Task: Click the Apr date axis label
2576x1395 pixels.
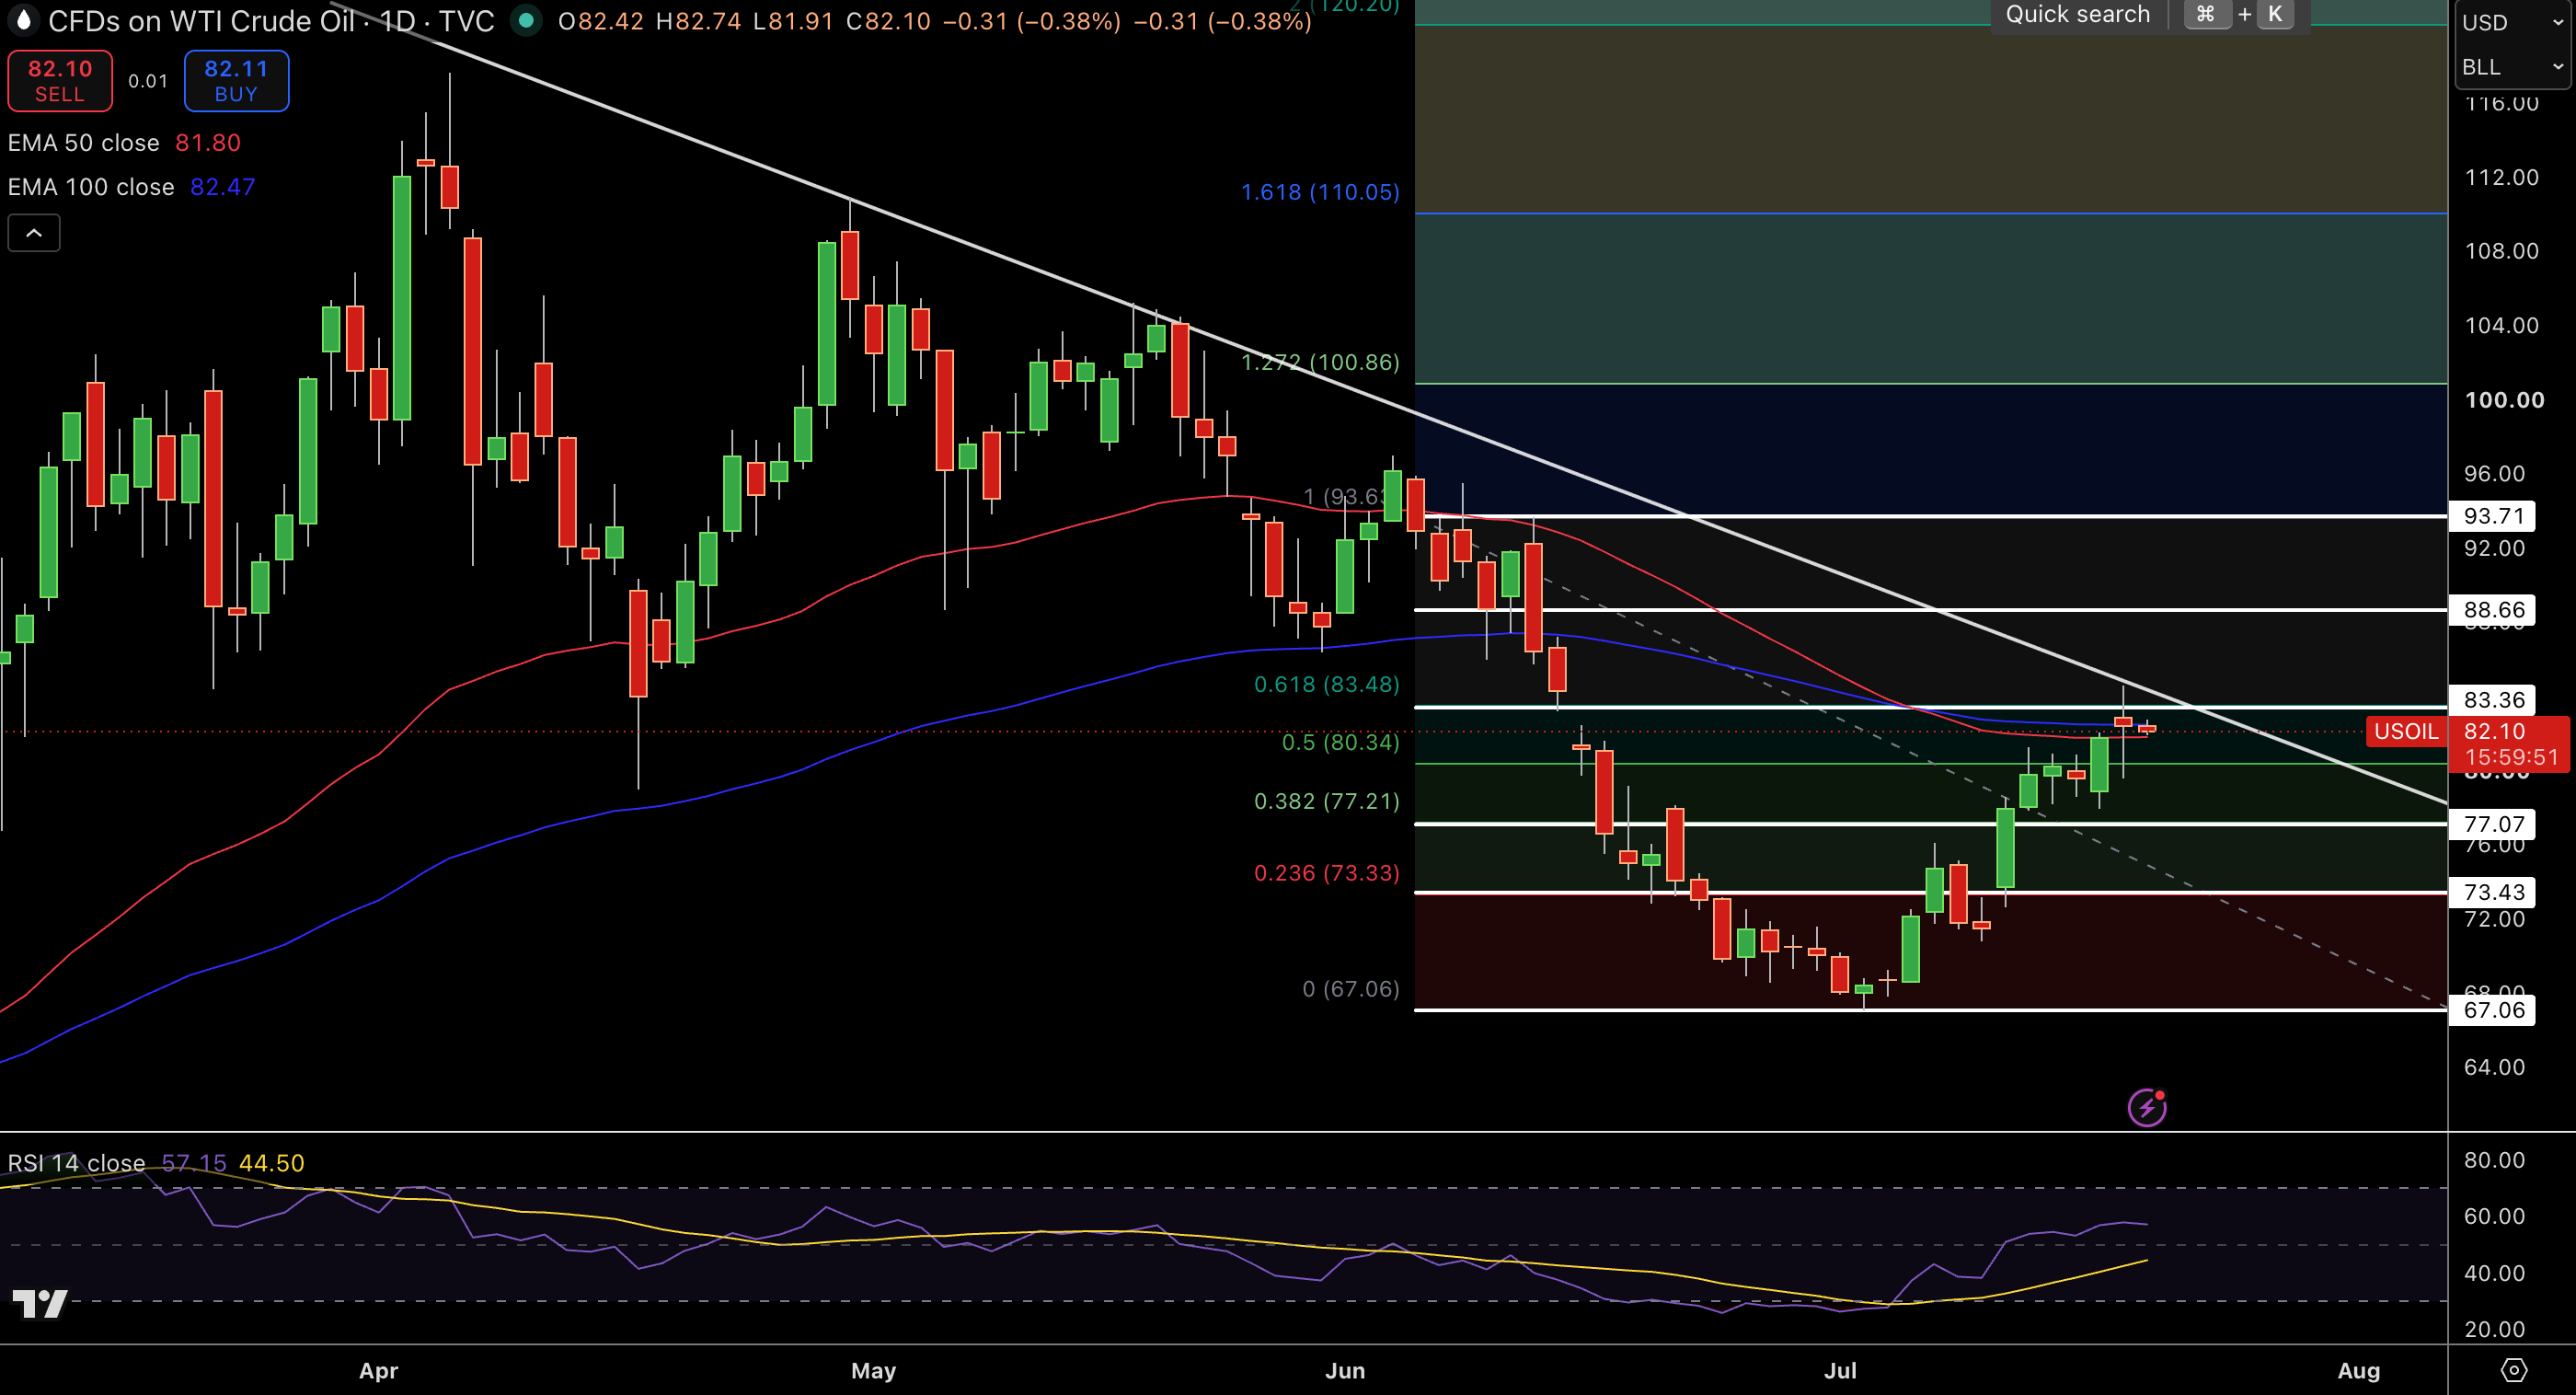Action: (379, 1370)
